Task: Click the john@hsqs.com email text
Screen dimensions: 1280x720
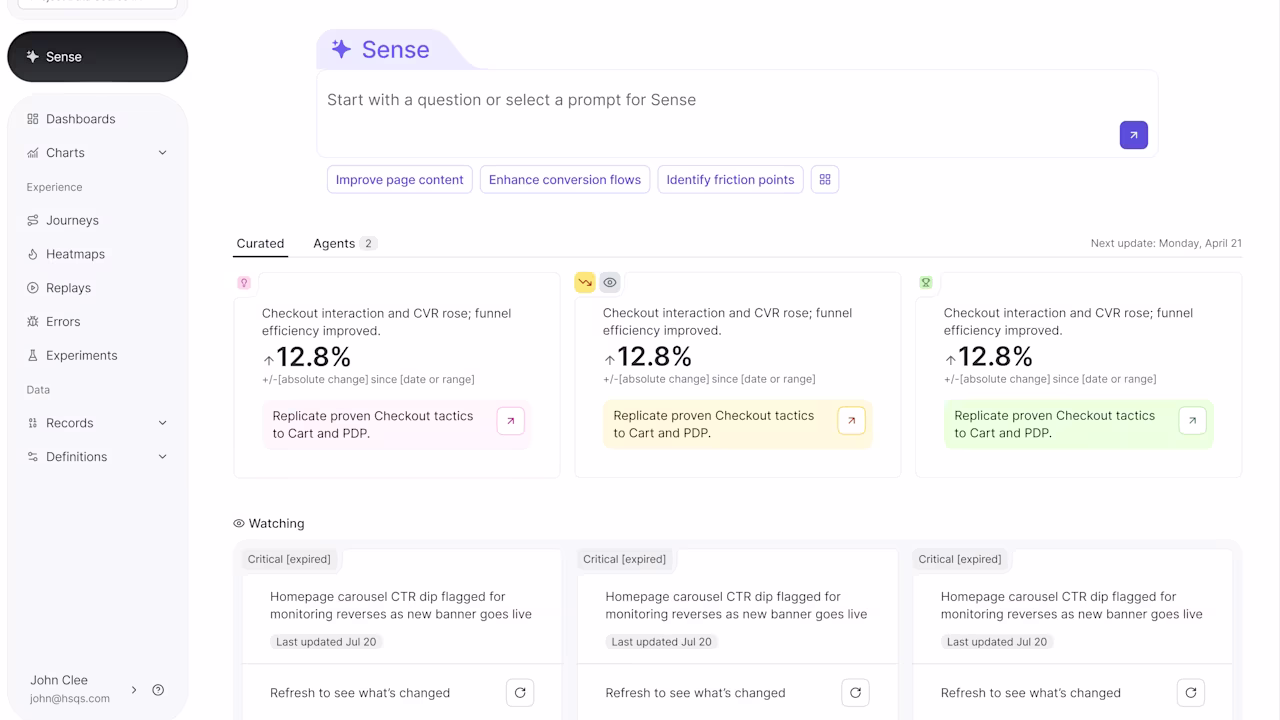Action: coord(70,699)
